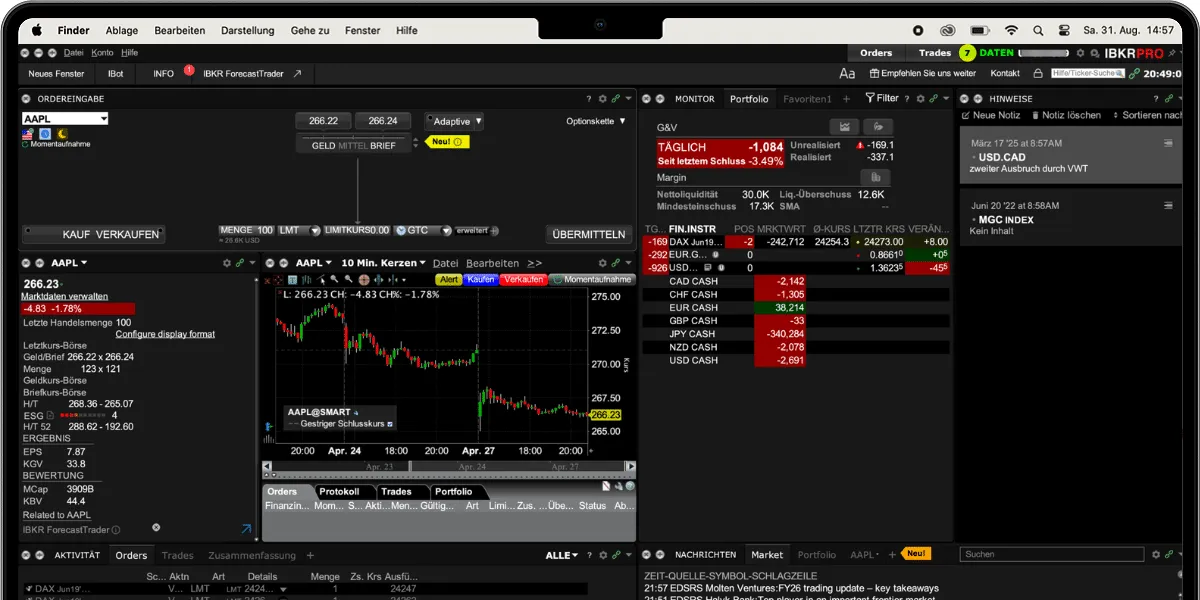Choose VERKAUFEN order side
This screenshot has height=600, width=1200.
[127, 234]
